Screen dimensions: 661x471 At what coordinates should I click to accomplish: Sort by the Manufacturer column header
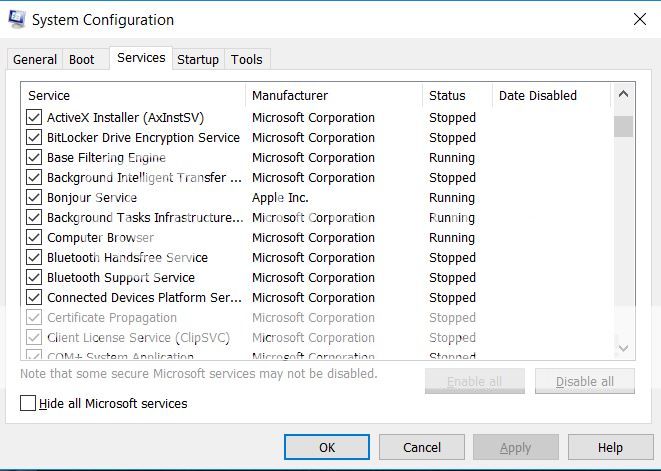click(334, 95)
